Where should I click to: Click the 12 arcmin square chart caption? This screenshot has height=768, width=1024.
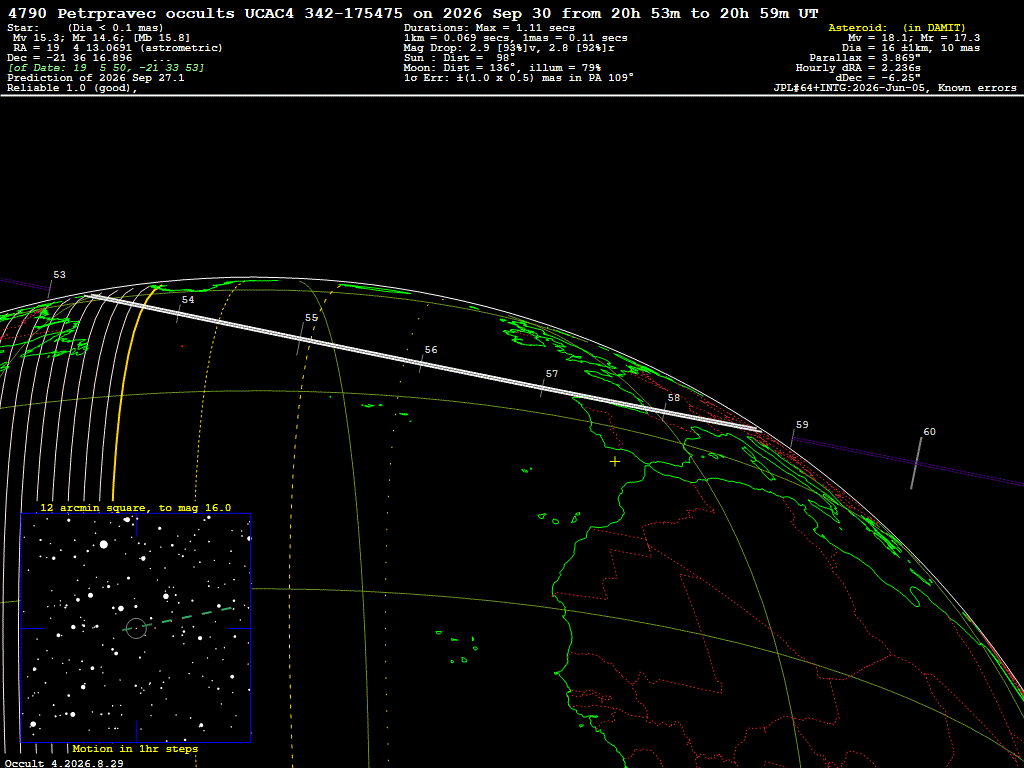click(136, 508)
